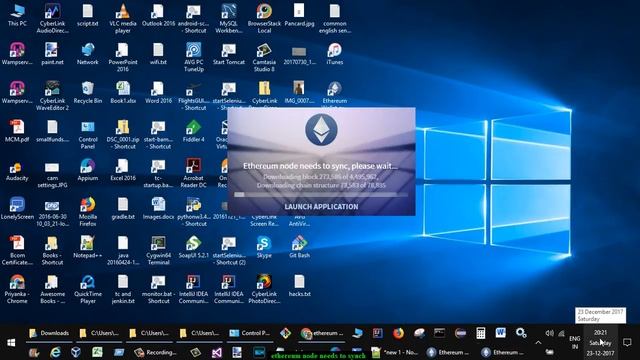Open Audacity desktop icon
Image resolution: width=640 pixels, height=360 pixels.
pyautogui.click(x=17, y=170)
